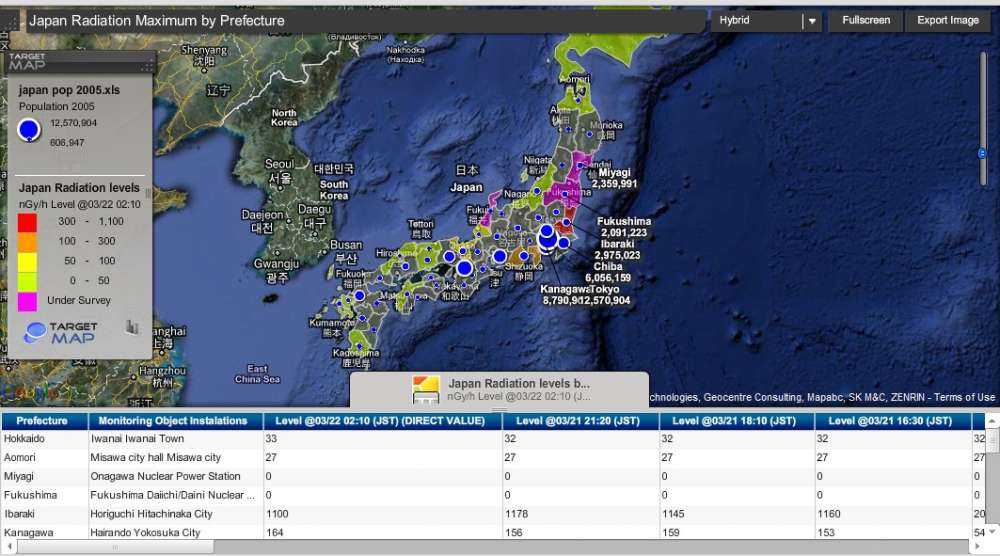Click the magenta Under Survey legend swatch
The image size is (1000, 556).
pos(28,300)
